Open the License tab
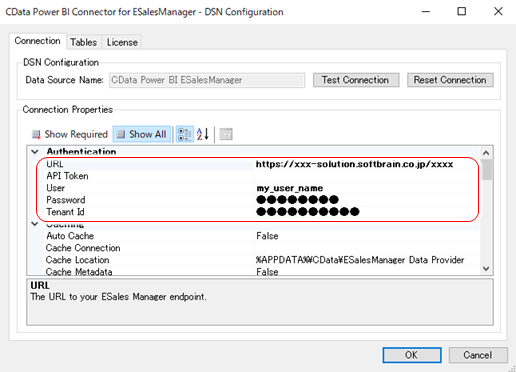 click(122, 42)
